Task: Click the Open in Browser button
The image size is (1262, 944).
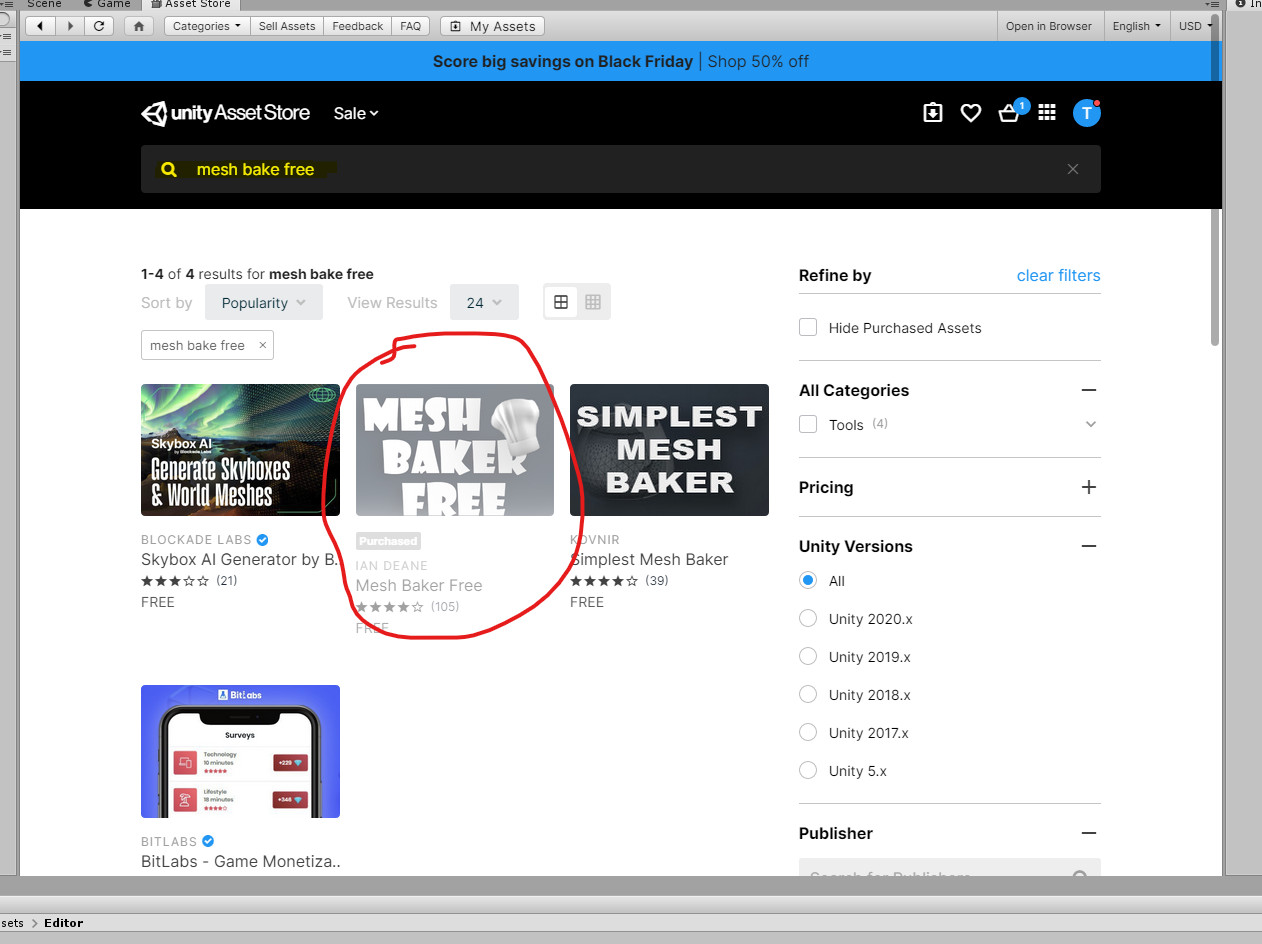Action: coord(1048,26)
